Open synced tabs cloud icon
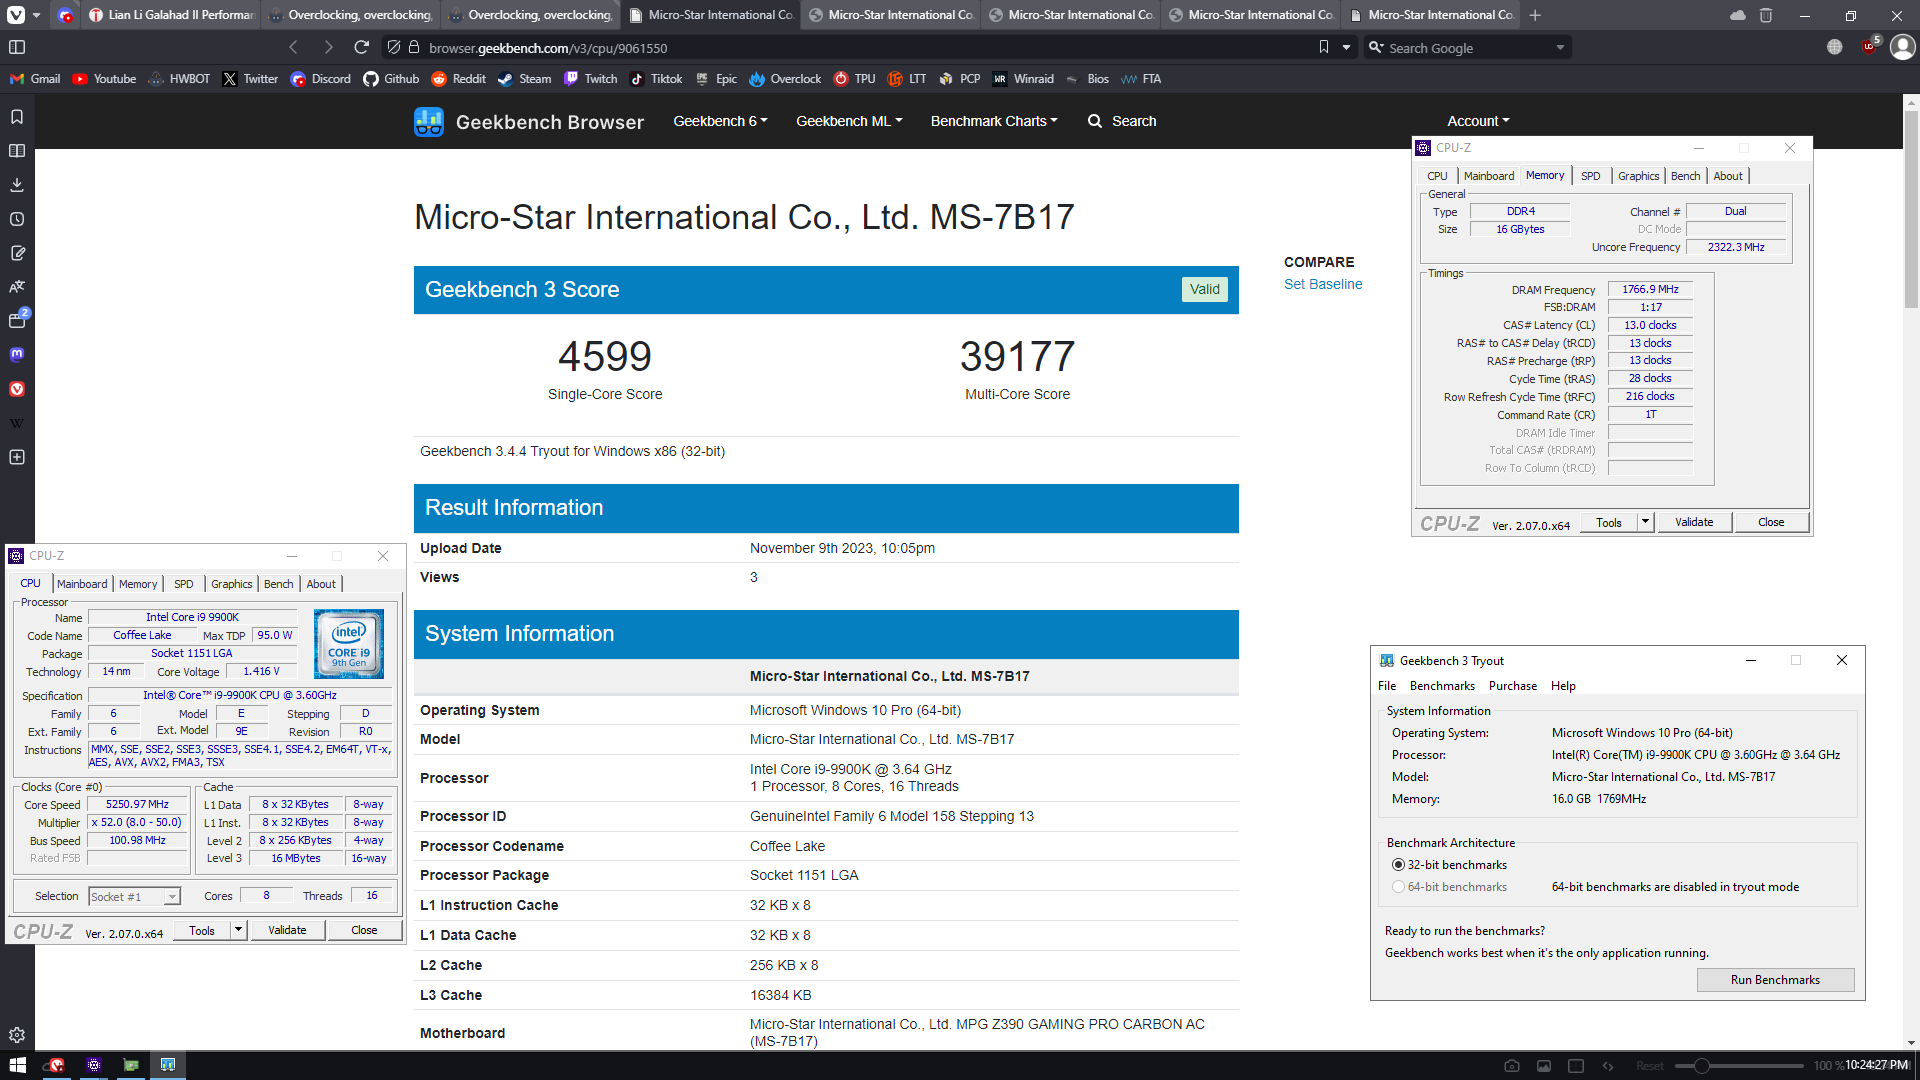Screen dimensions: 1920x1080 click(1738, 15)
